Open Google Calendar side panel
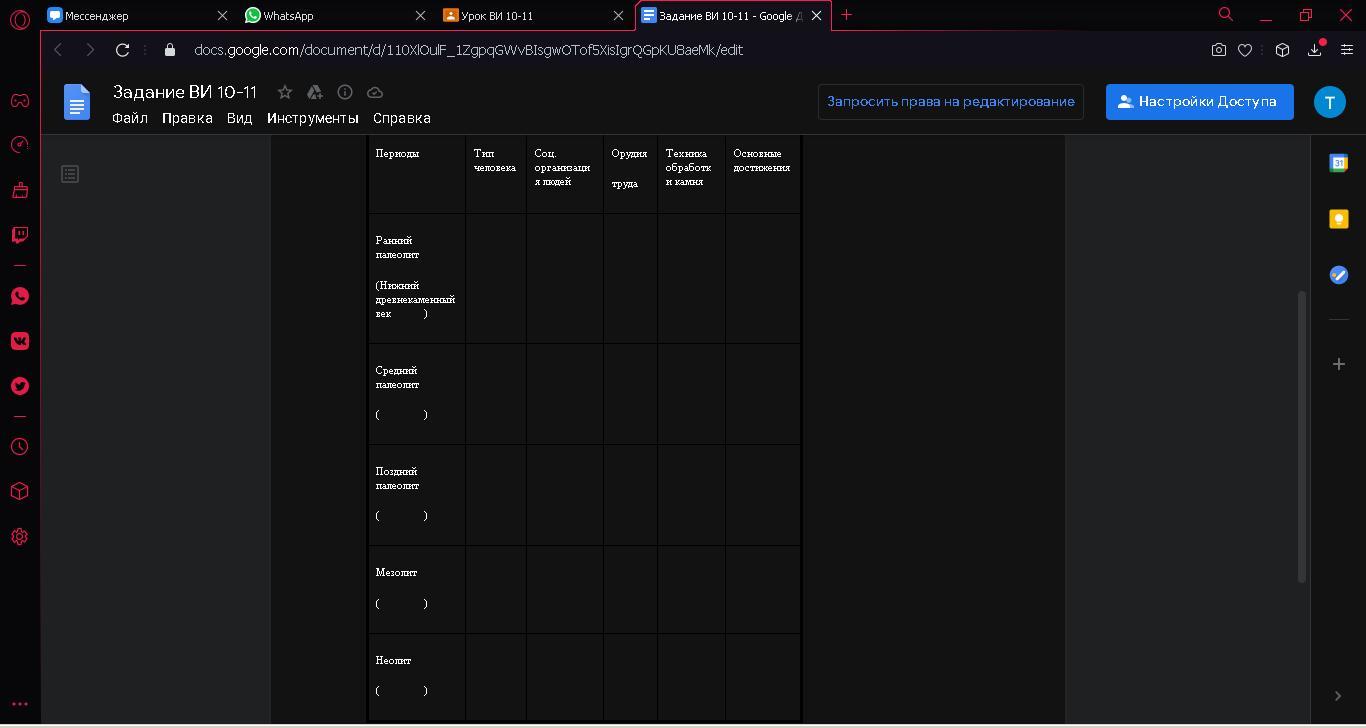1366x728 pixels. click(x=1338, y=163)
